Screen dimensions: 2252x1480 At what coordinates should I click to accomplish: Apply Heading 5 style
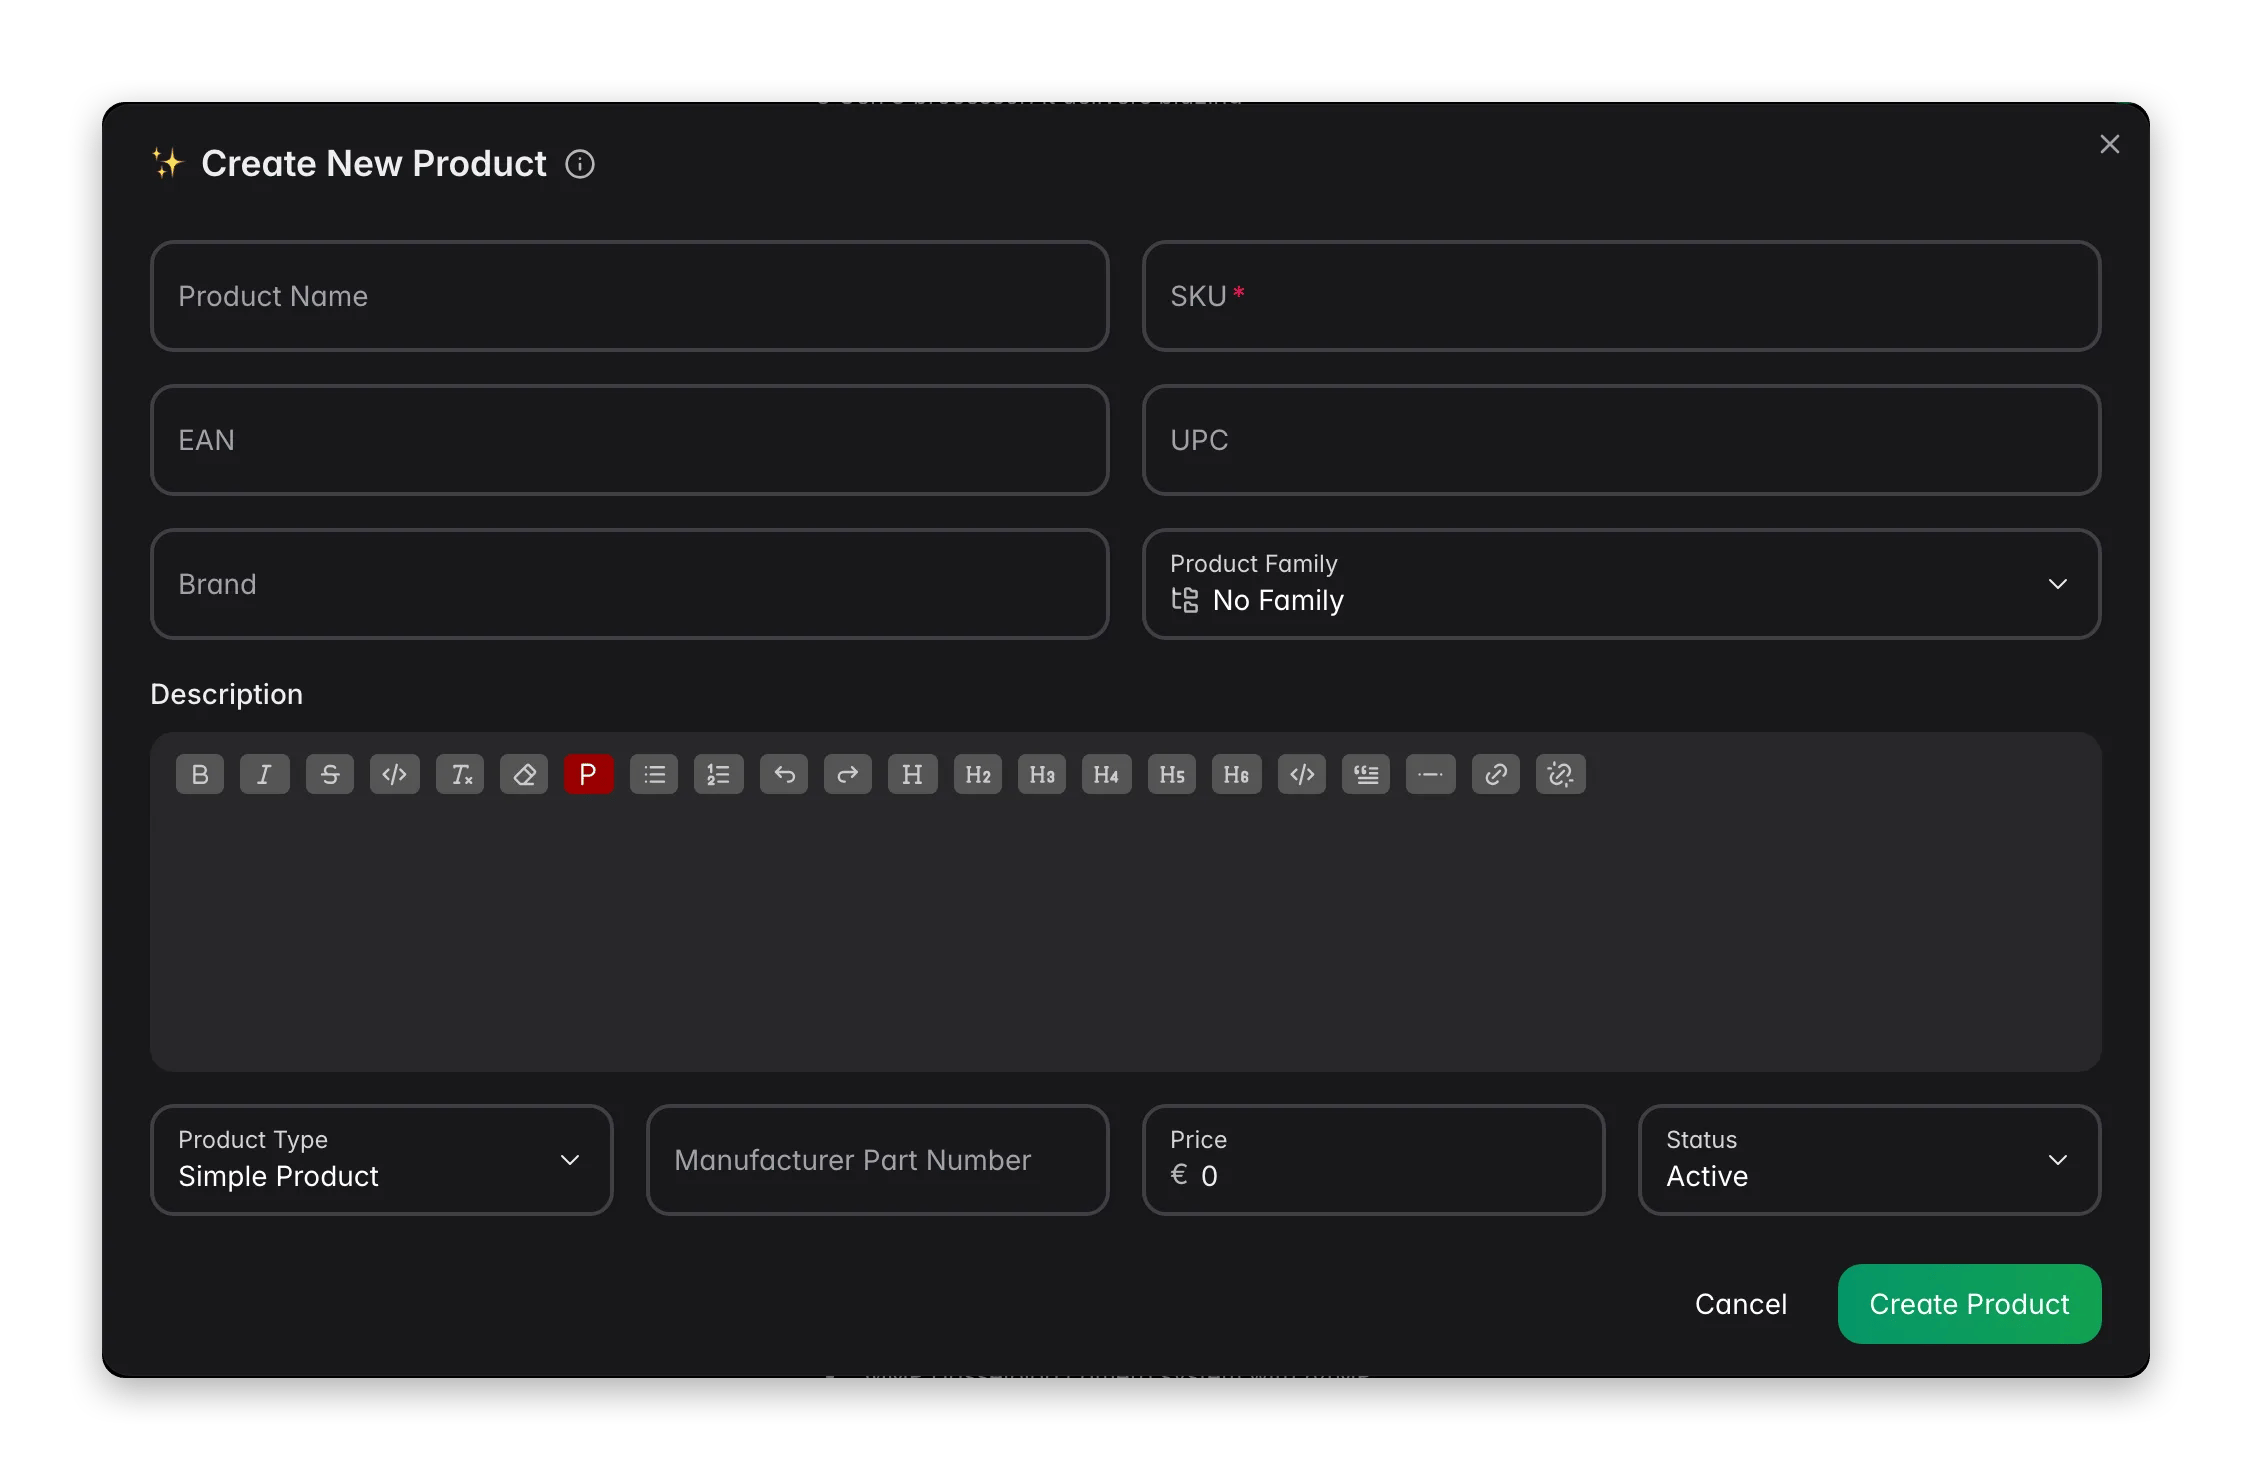click(1172, 774)
